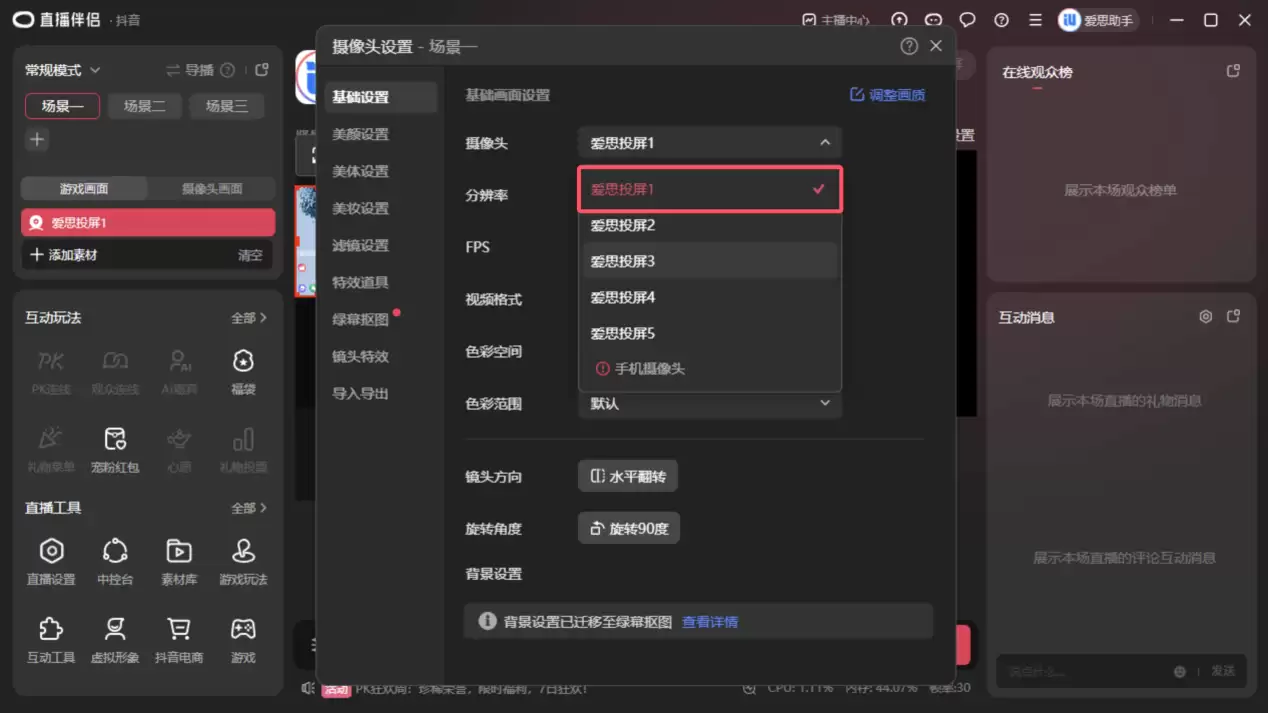Expand 互动玩法 全部 list

coord(249,318)
